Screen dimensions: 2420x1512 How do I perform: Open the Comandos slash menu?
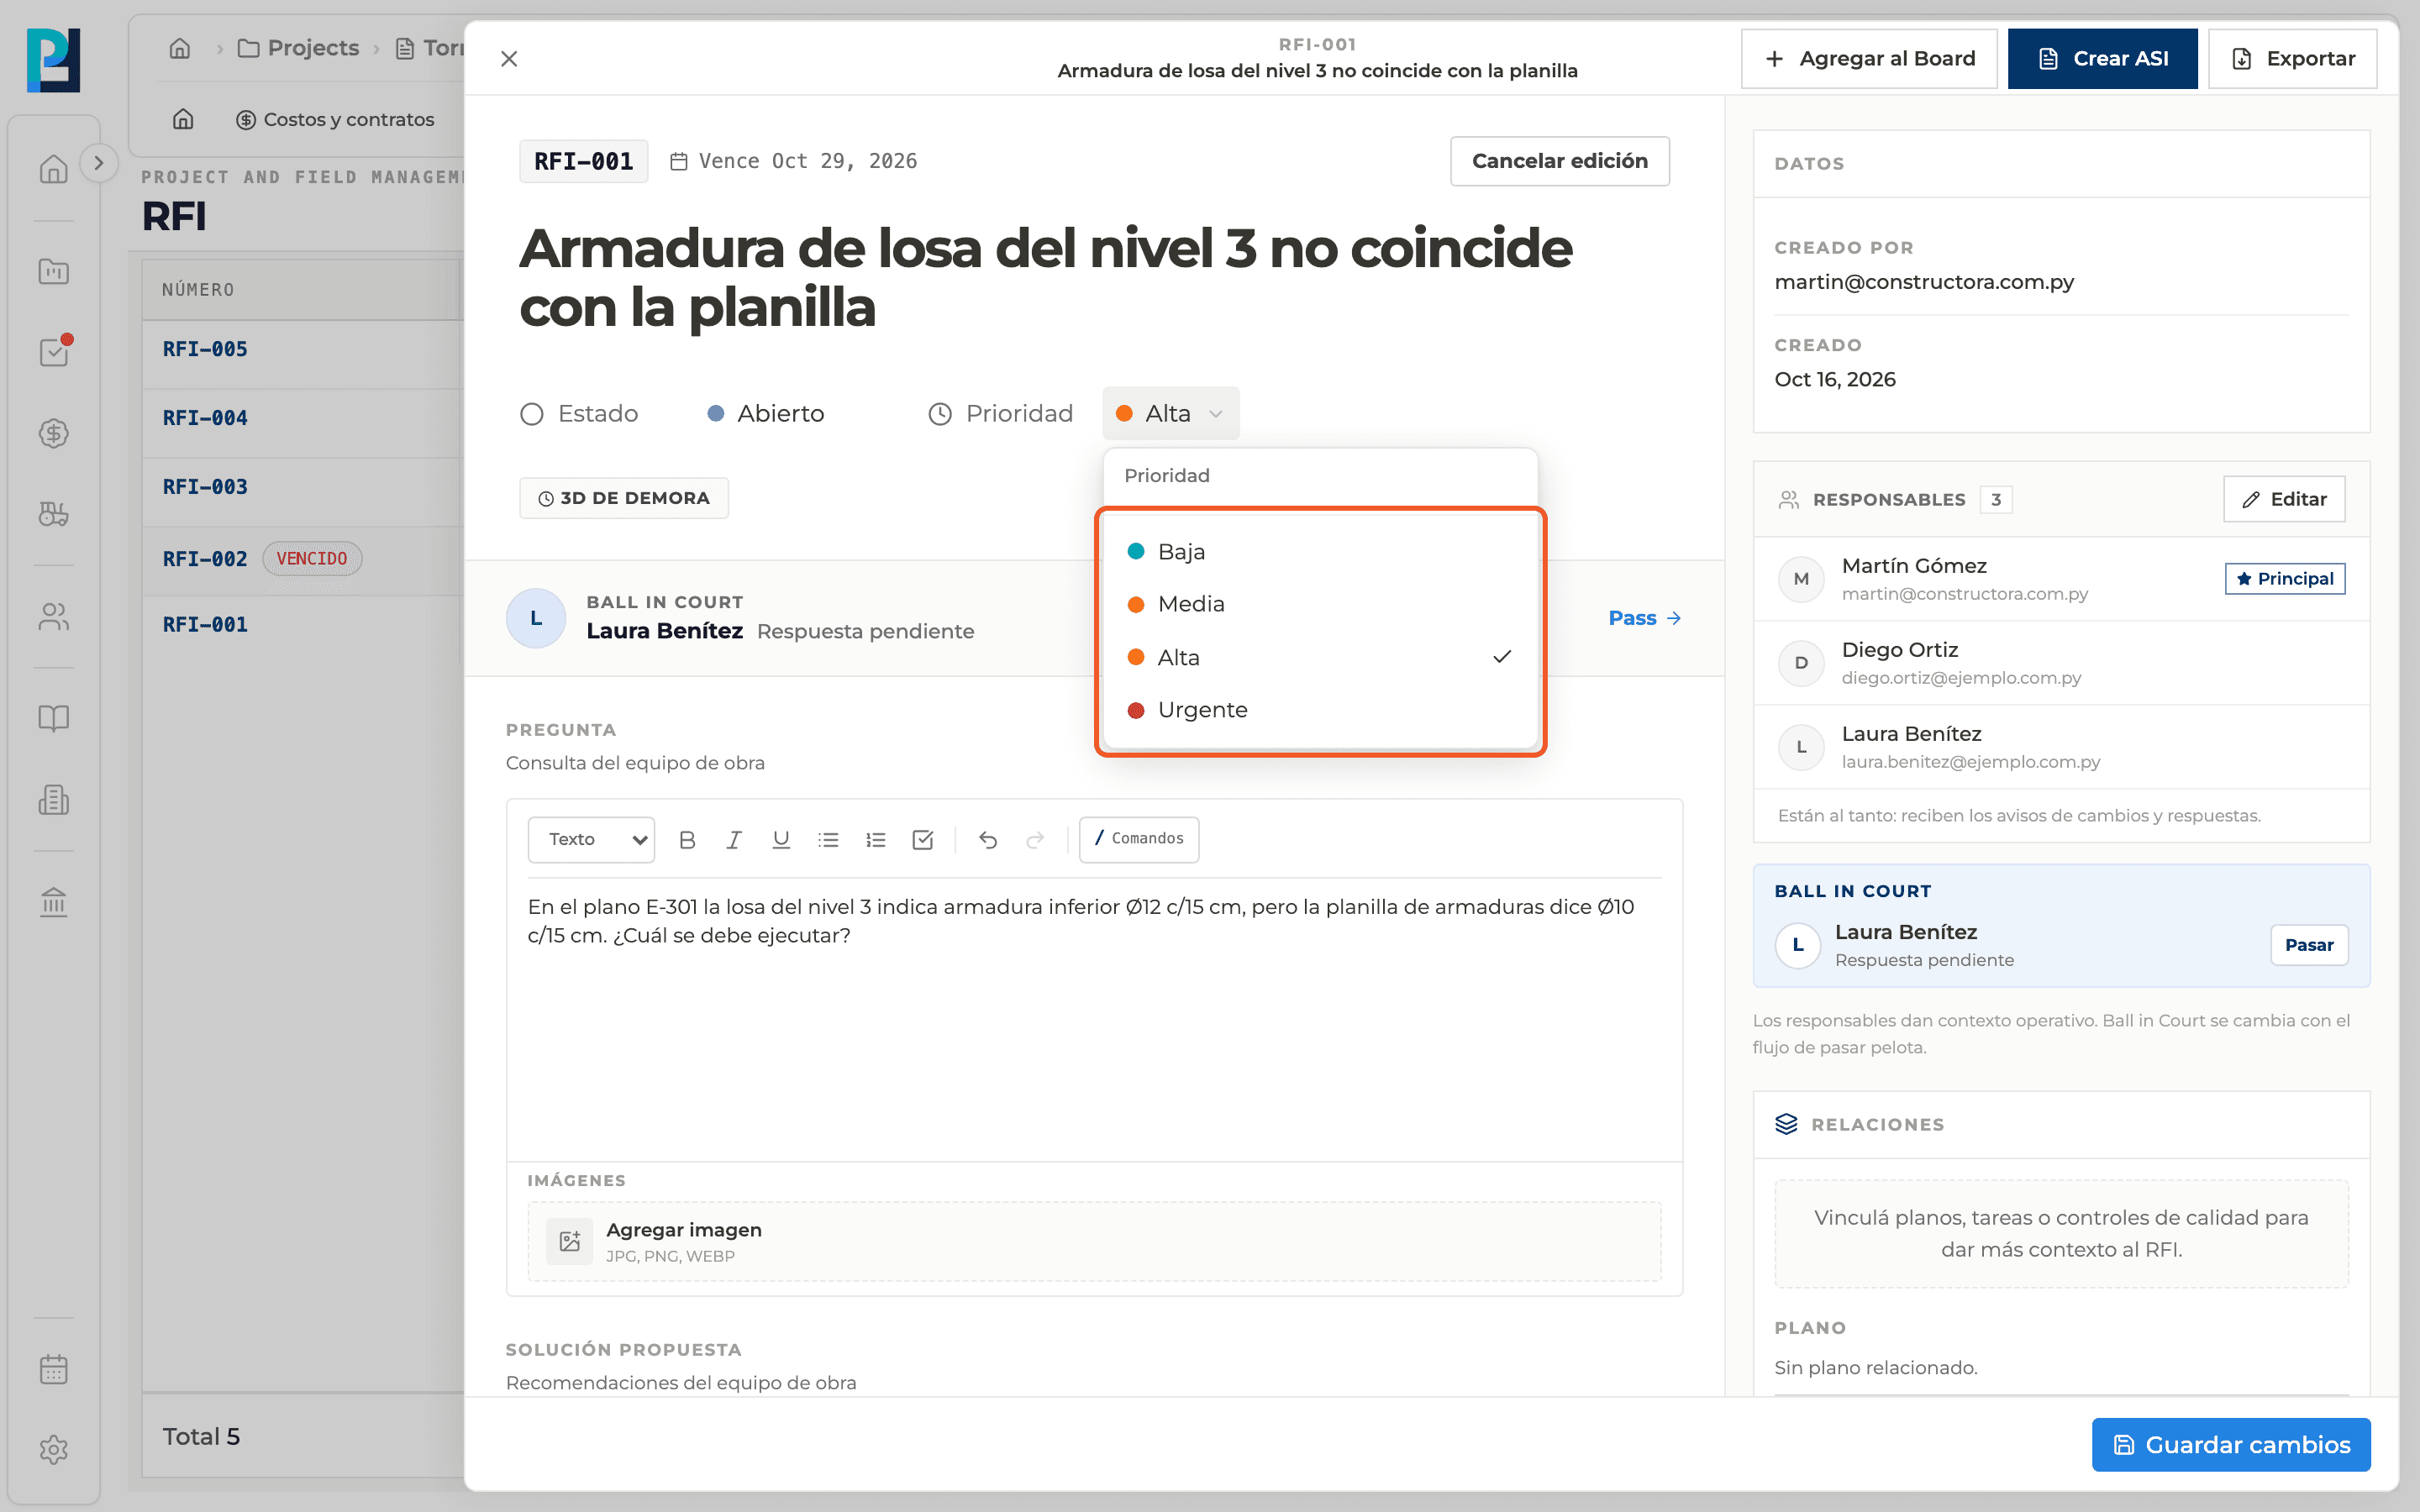[1139, 839]
